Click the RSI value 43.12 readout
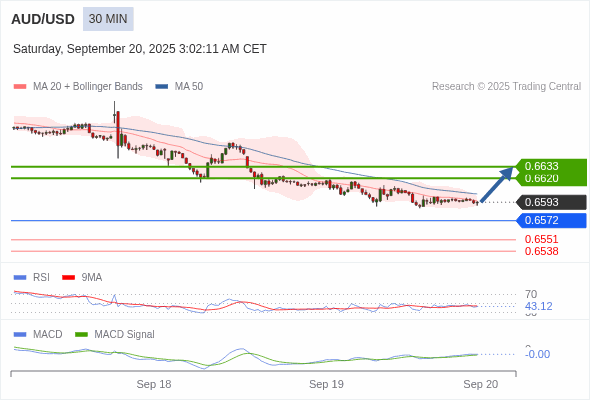Viewport: 590px width, 400px height. 538,306
